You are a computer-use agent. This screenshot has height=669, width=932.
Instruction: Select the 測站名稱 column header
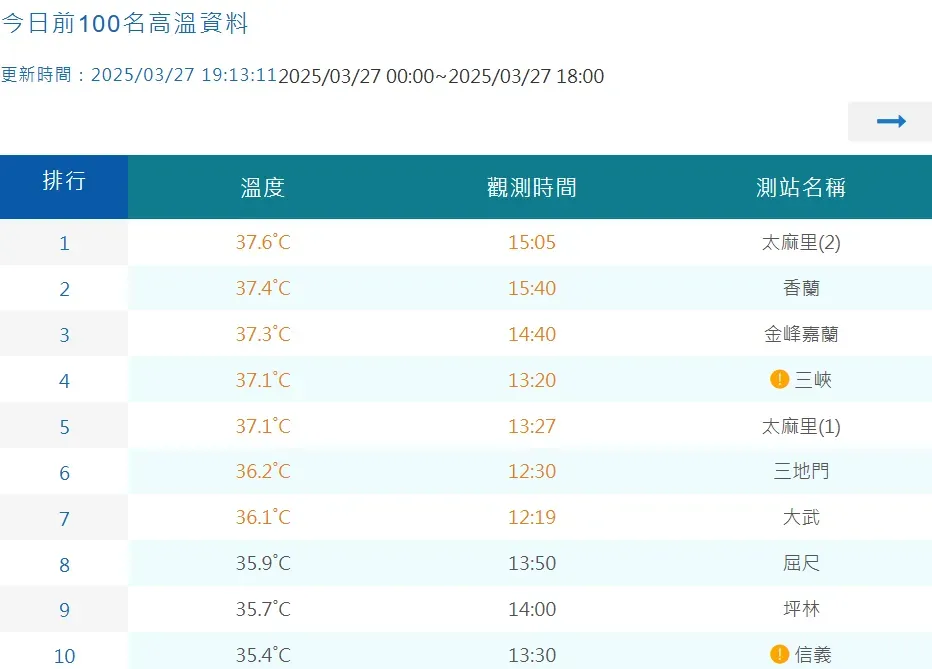coord(801,187)
